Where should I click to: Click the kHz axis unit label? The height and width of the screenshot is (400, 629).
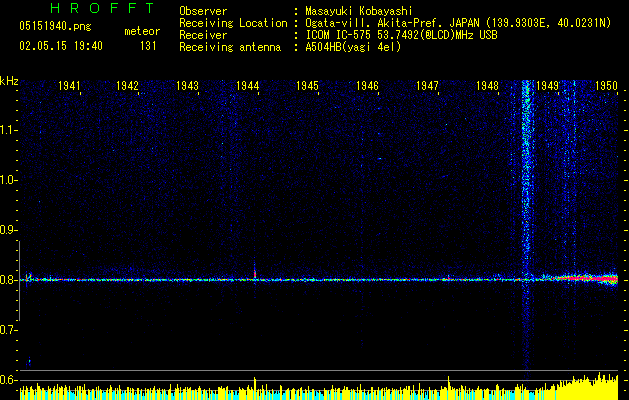[x=9, y=81]
